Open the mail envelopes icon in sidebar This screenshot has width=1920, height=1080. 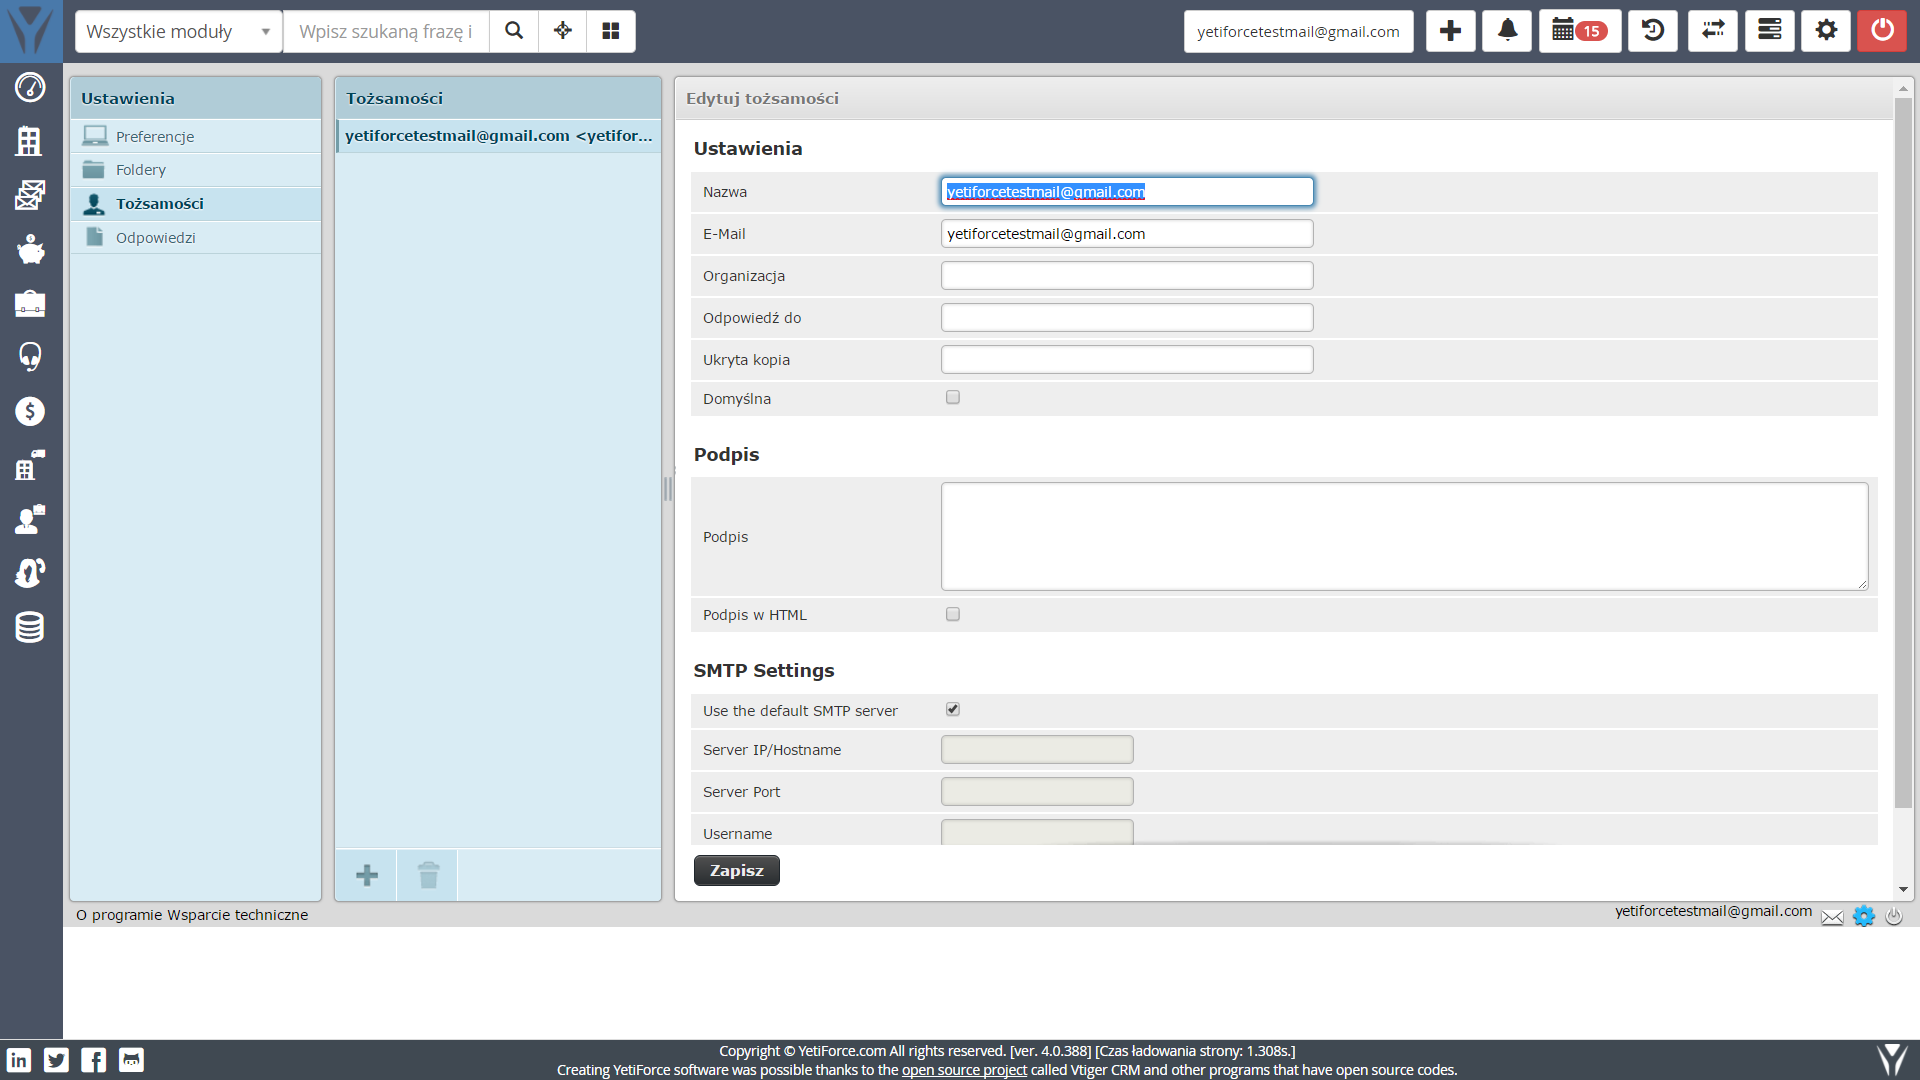(x=30, y=195)
